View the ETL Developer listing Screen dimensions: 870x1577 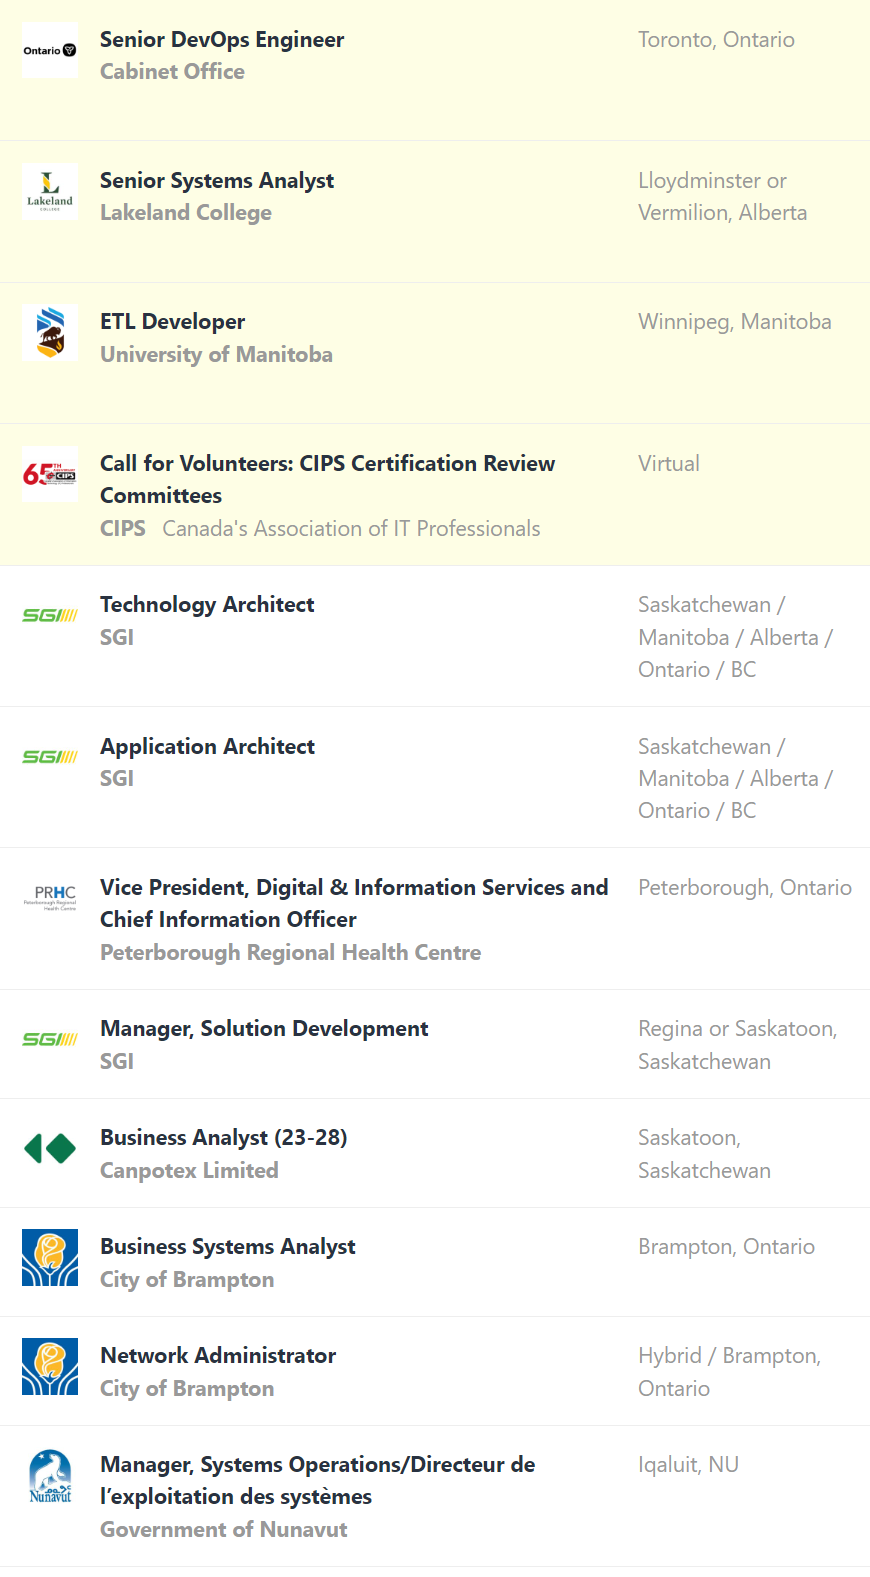172,322
